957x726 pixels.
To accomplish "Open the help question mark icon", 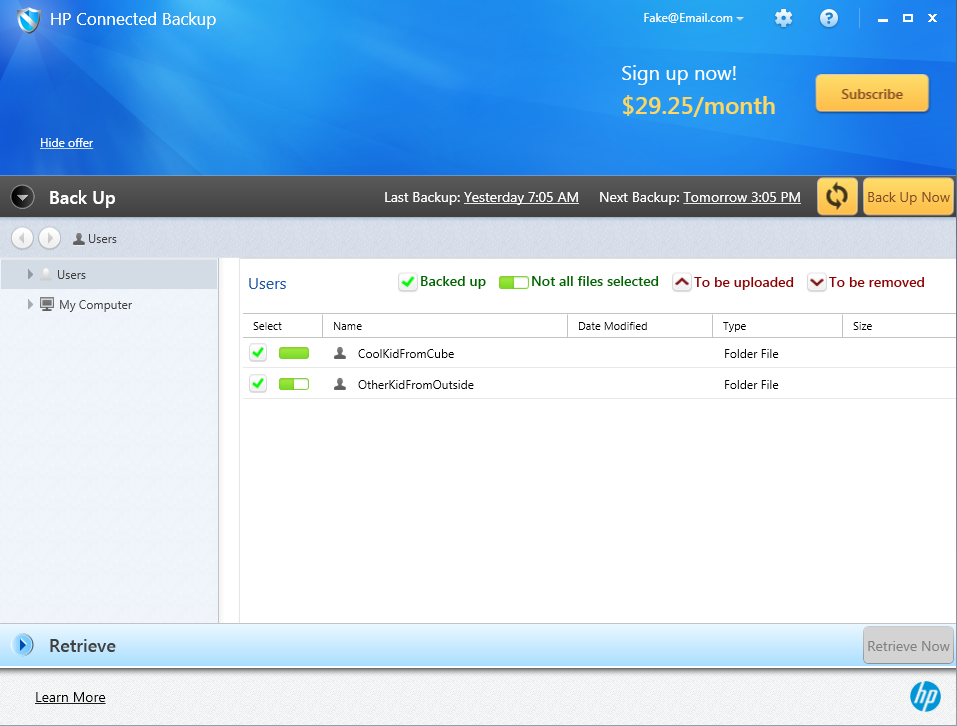I will click(828, 18).
